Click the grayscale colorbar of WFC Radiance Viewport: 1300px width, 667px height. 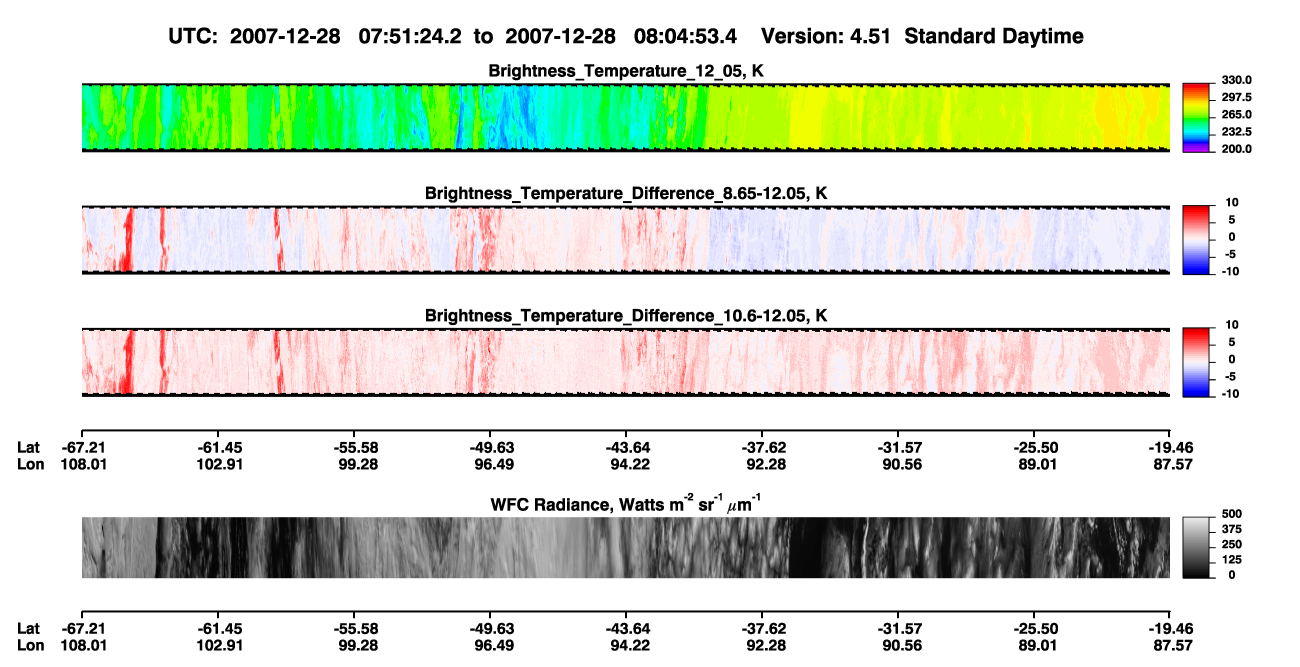pos(1196,547)
